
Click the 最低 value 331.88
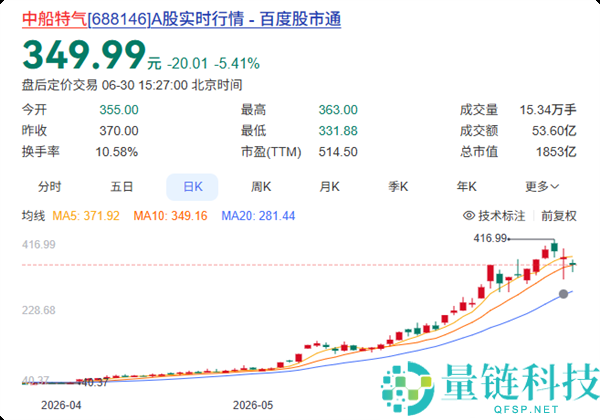point(338,131)
